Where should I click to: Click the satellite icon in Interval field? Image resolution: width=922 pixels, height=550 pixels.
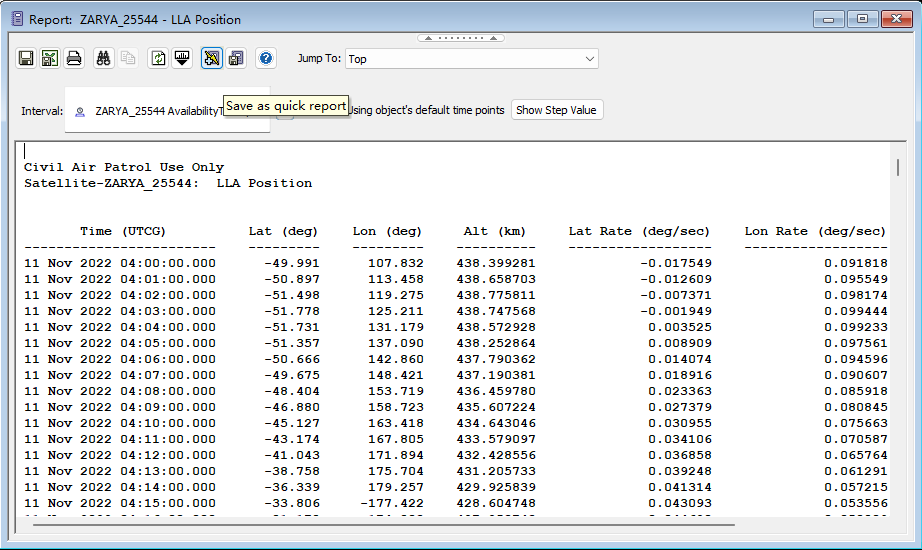(x=80, y=112)
